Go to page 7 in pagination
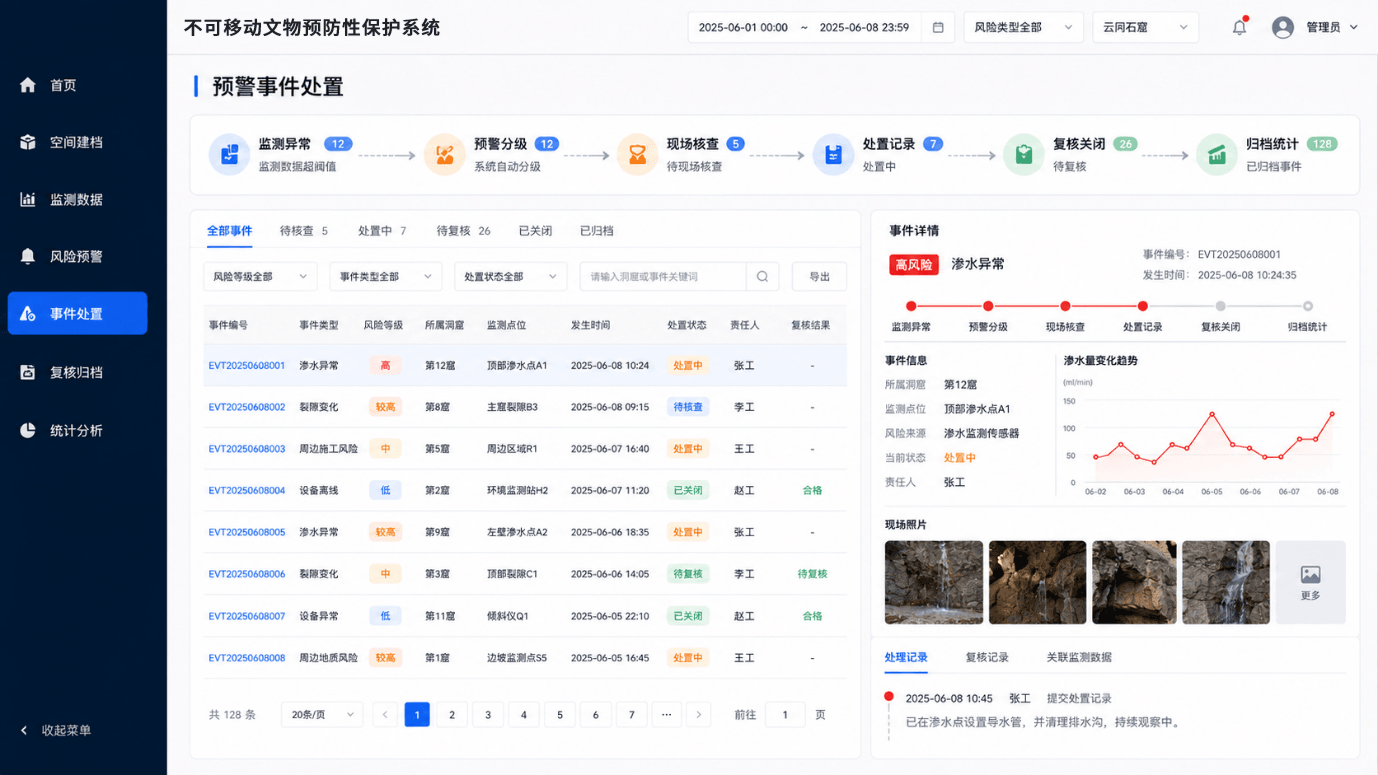 [x=631, y=714]
